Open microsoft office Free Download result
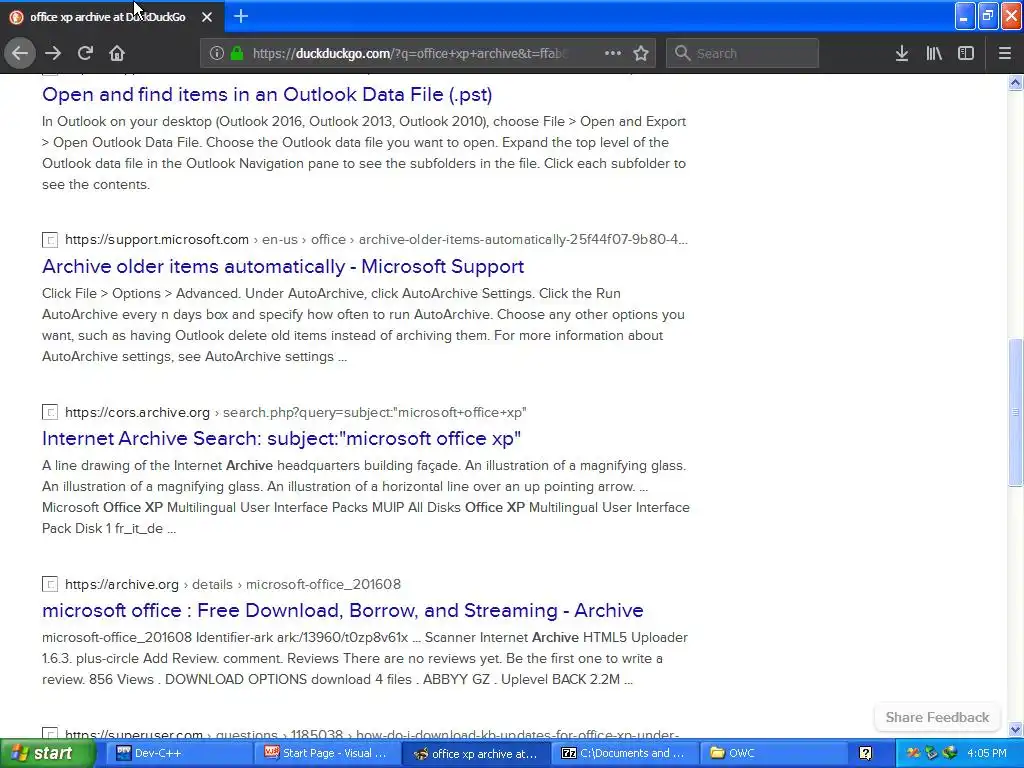The width and height of the screenshot is (1024, 768). click(x=342, y=611)
